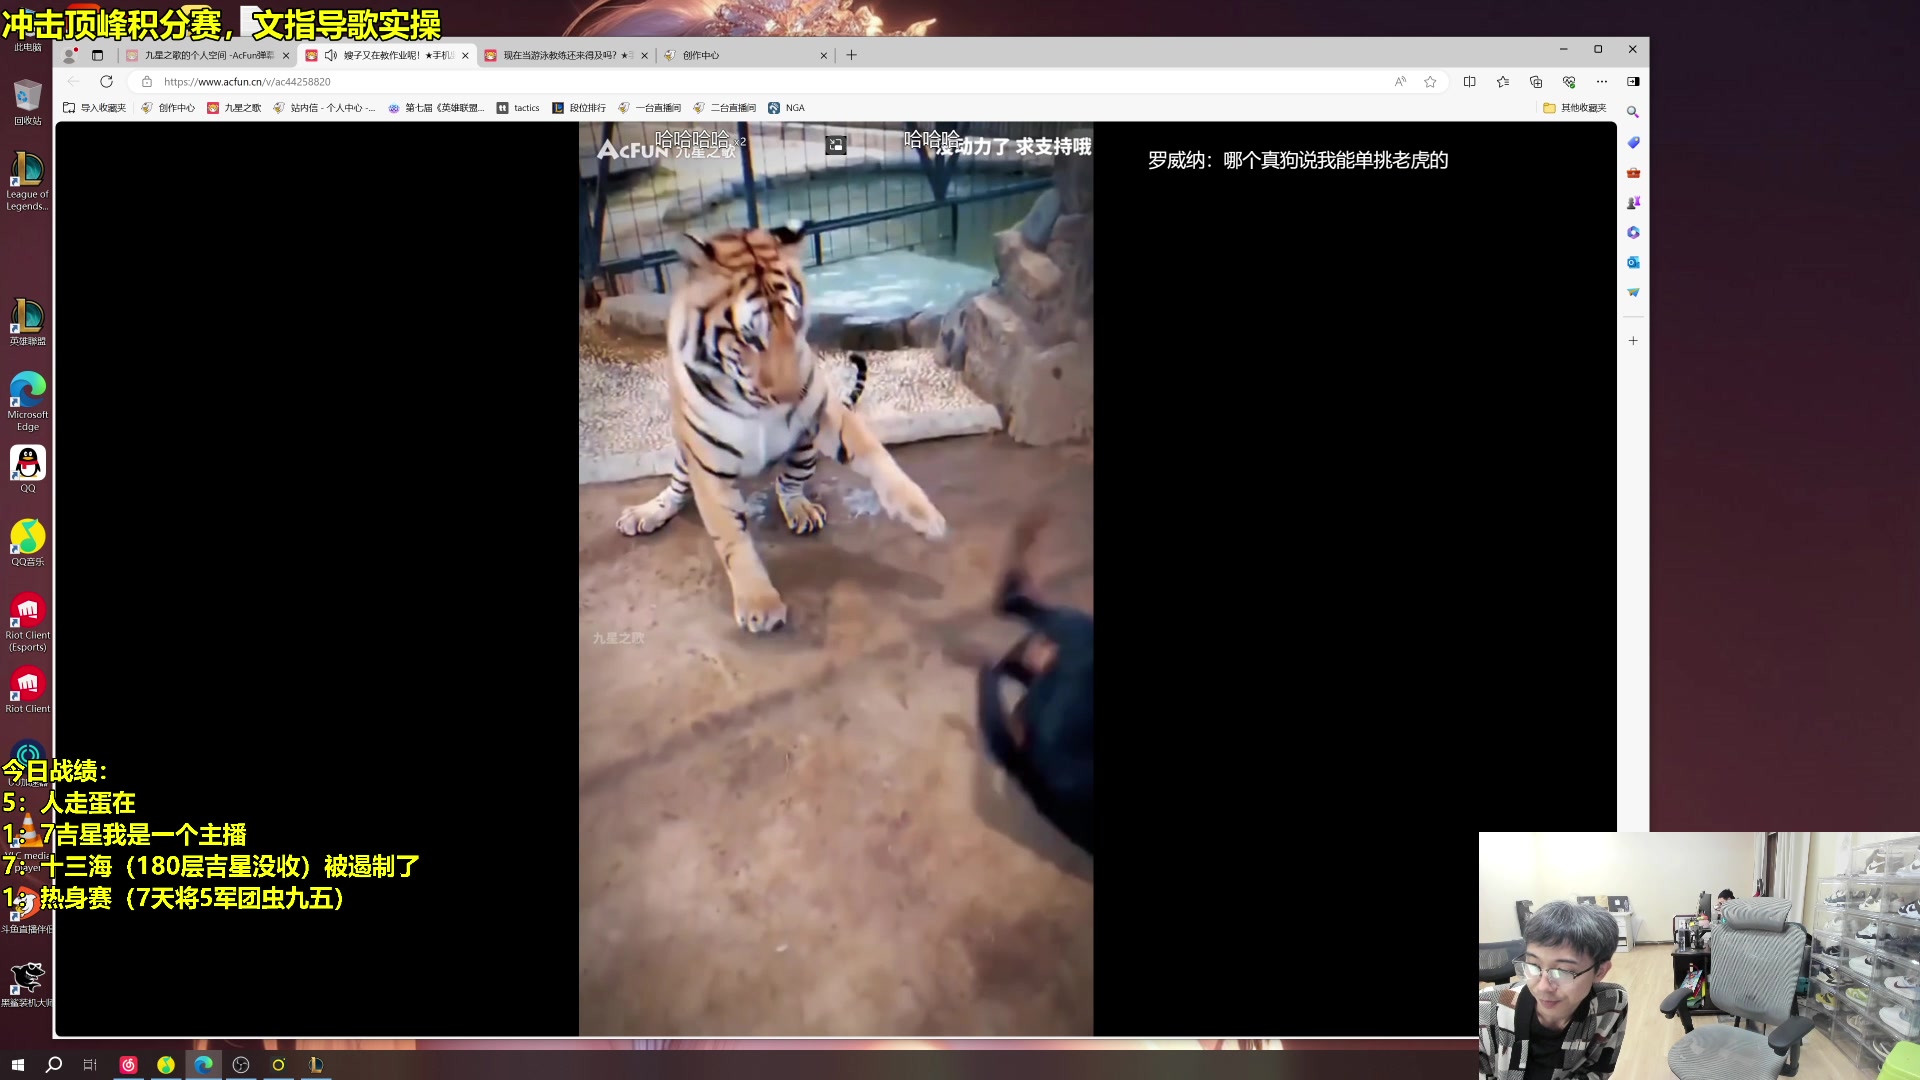1920x1080 pixels.
Task: Open Edge Settings and more menu
Action: click(x=1601, y=82)
